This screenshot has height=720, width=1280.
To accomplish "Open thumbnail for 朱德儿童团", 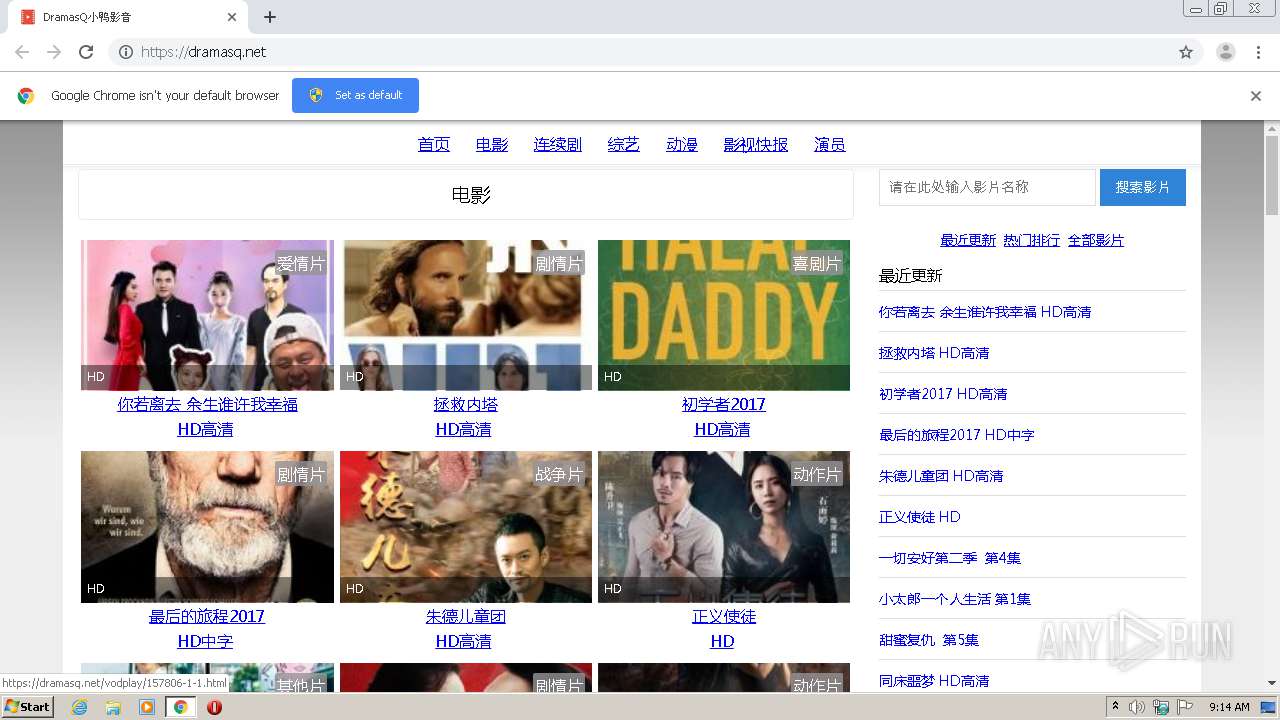I will tap(466, 527).
